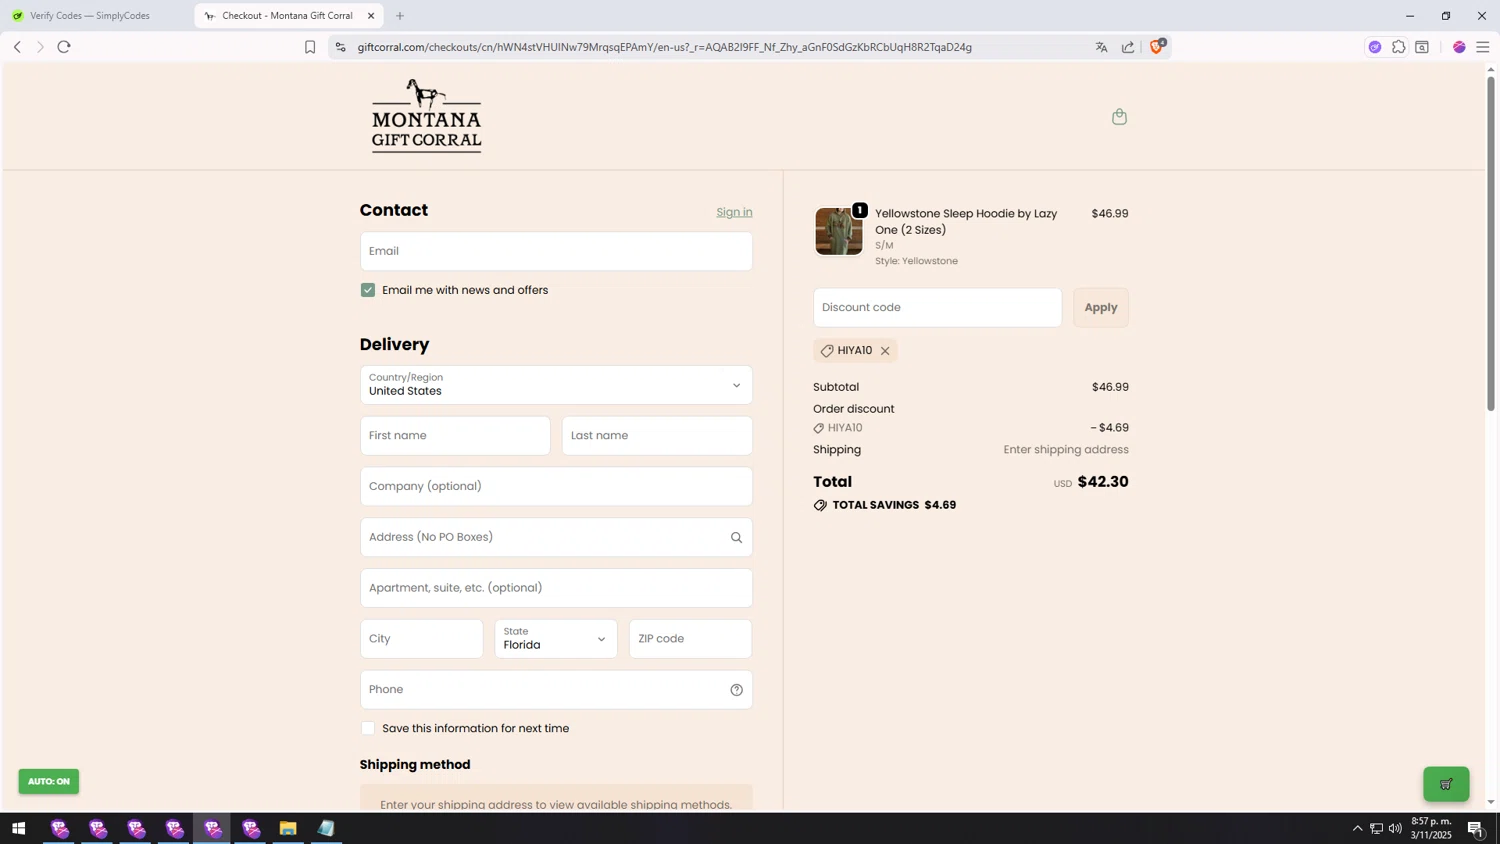Open the shopping bag cart icon
This screenshot has width=1500, height=844.
[x=1119, y=117]
